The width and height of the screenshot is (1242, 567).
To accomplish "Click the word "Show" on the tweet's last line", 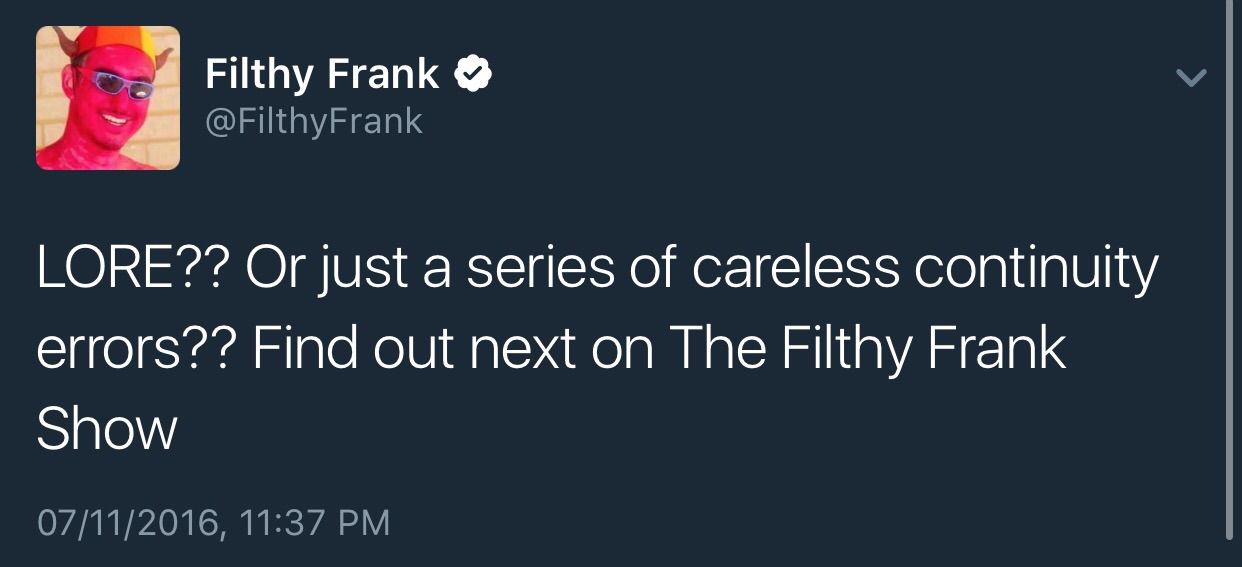I will 106,430.
